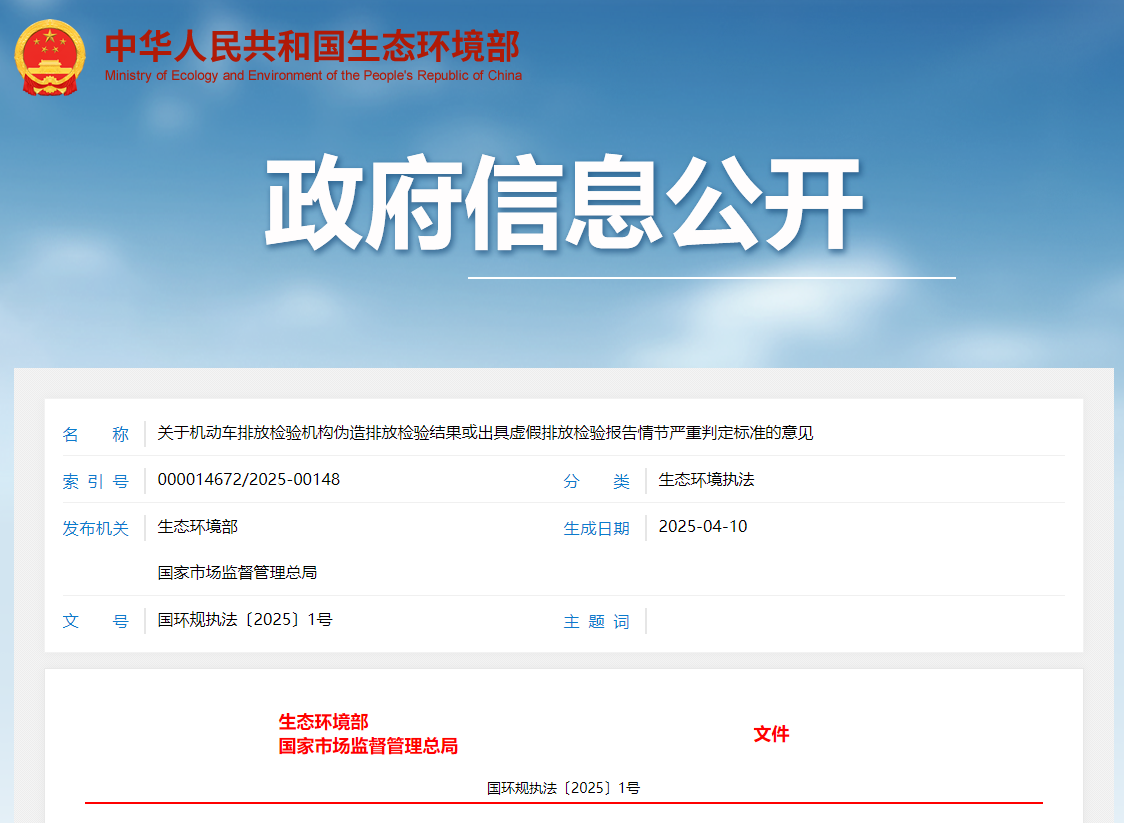Click the 发布机关 field label
Viewport: 1124px width, 823px height.
95,529
